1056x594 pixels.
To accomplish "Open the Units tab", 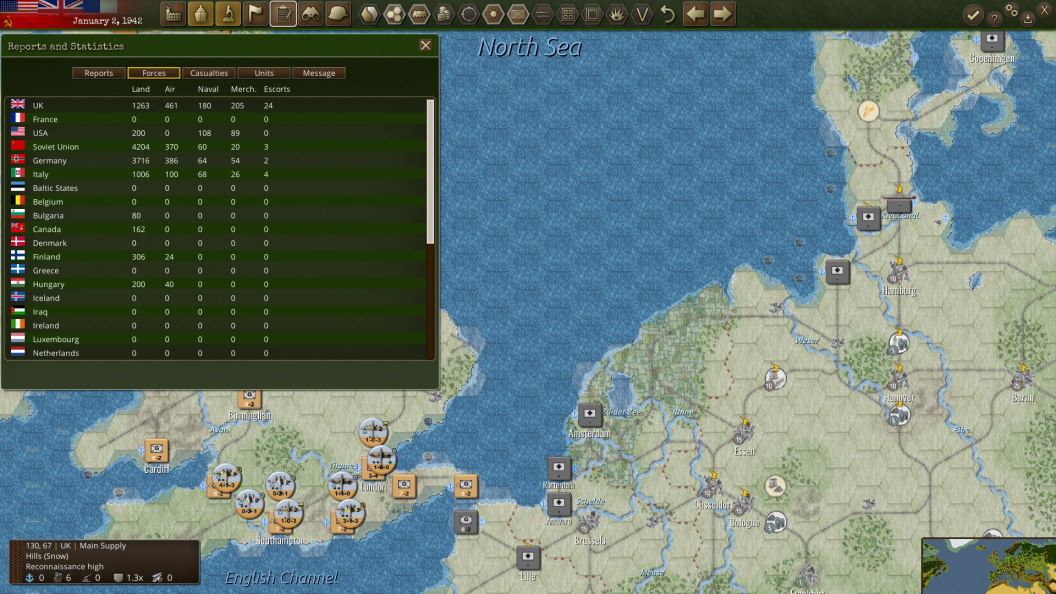I will pos(264,73).
